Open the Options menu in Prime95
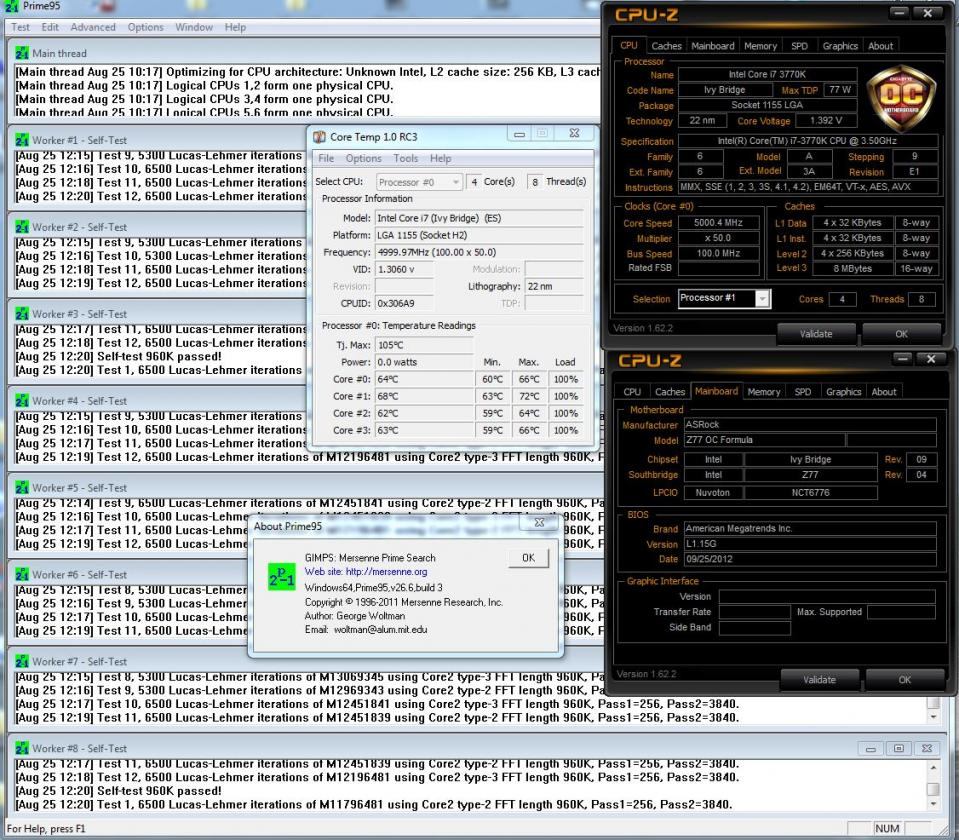The width and height of the screenshot is (959, 840). [x=146, y=28]
